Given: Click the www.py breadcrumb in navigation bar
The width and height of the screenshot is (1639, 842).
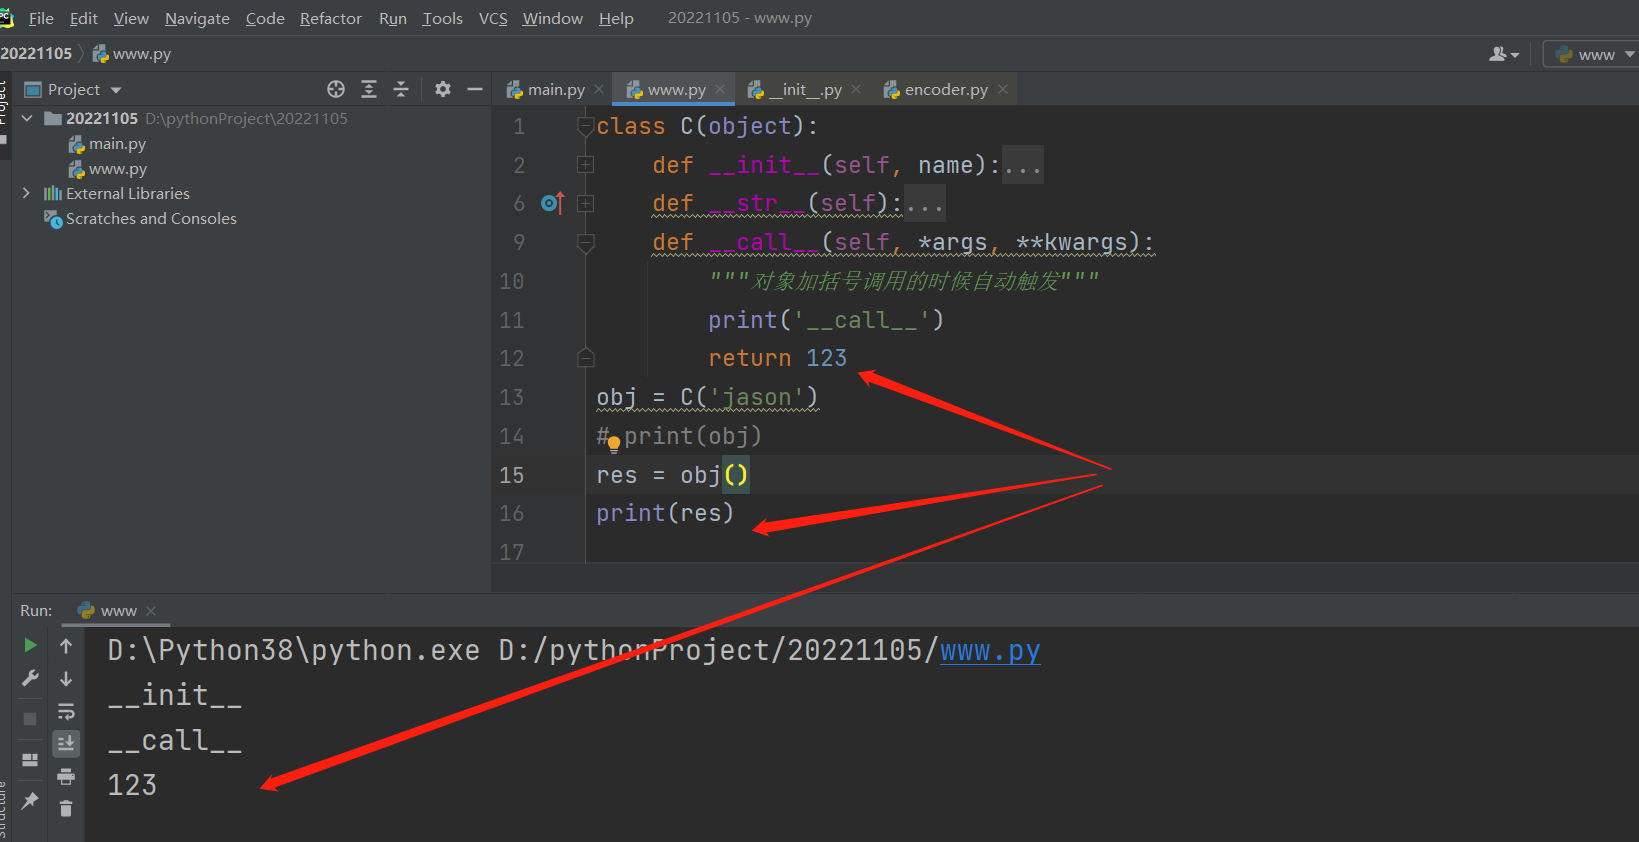Looking at the screenshot, I should click(132, 53).
